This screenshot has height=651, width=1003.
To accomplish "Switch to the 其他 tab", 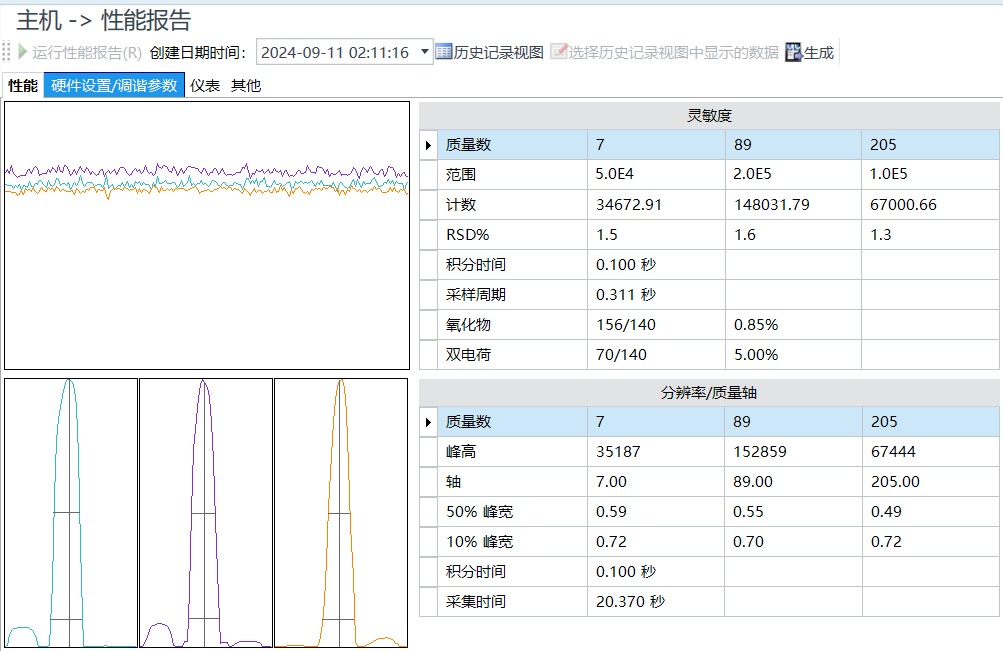I will point(246,86).
